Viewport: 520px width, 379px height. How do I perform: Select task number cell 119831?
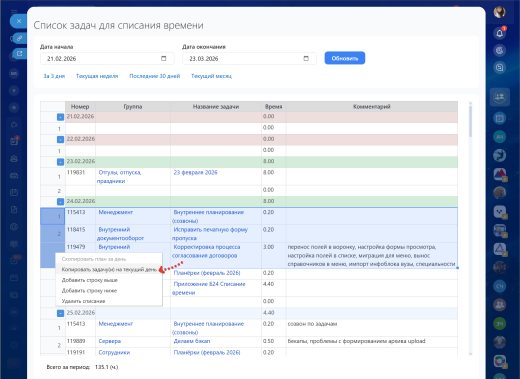tap(80, 176)
